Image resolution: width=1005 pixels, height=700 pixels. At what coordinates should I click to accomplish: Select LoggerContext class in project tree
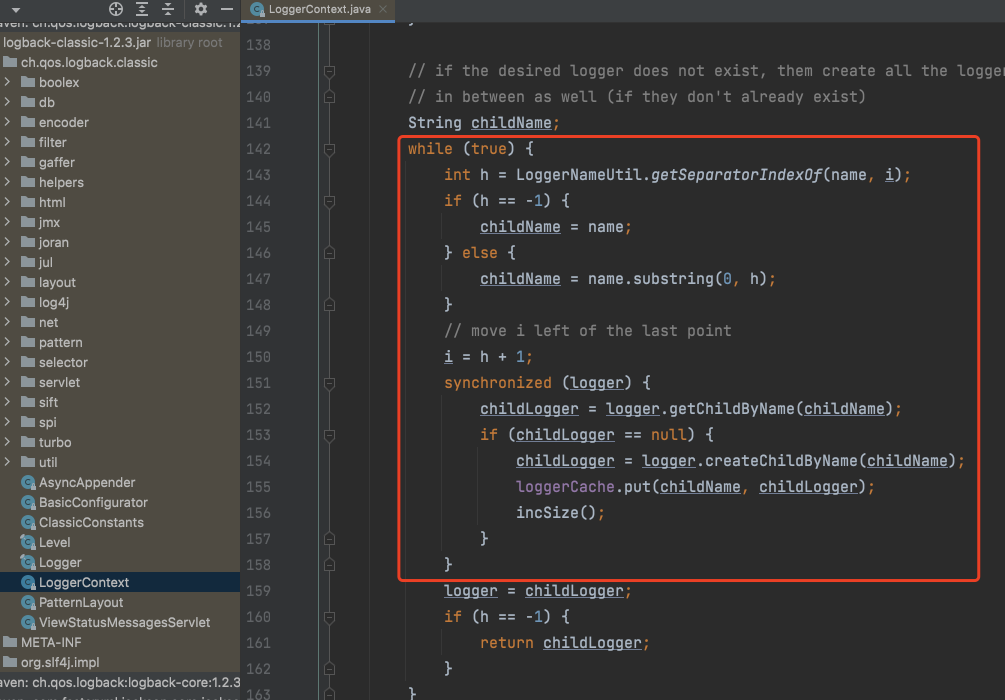click(x=84, y=582)
